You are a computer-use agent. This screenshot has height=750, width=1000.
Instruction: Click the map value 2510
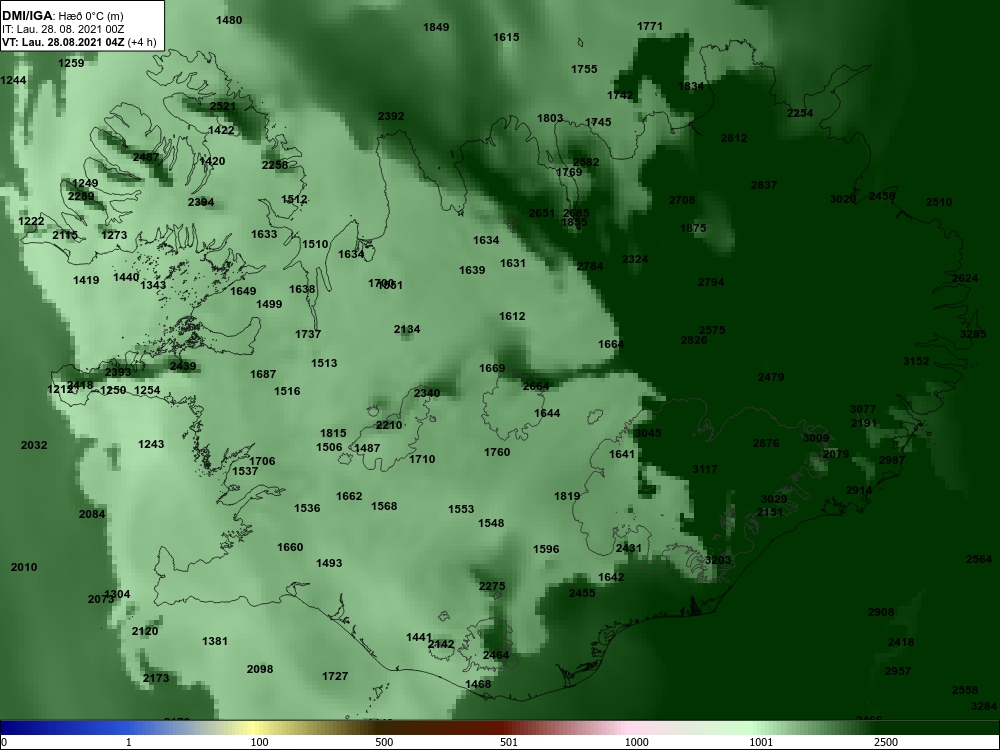tap(939, 202)
